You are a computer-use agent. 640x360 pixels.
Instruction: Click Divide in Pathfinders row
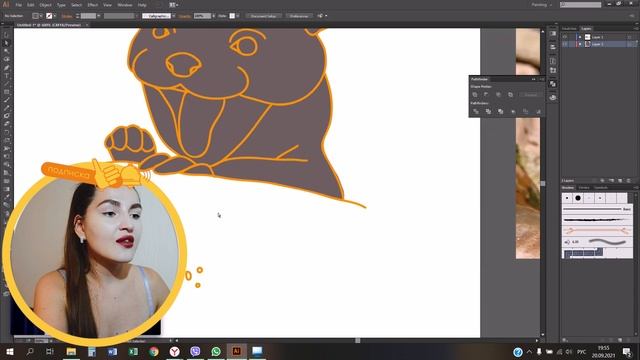(x=476, y=111)
